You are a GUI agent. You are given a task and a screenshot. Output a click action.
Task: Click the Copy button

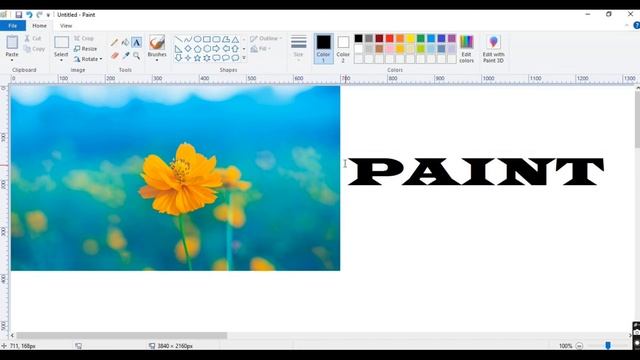(x=35, y=49)
